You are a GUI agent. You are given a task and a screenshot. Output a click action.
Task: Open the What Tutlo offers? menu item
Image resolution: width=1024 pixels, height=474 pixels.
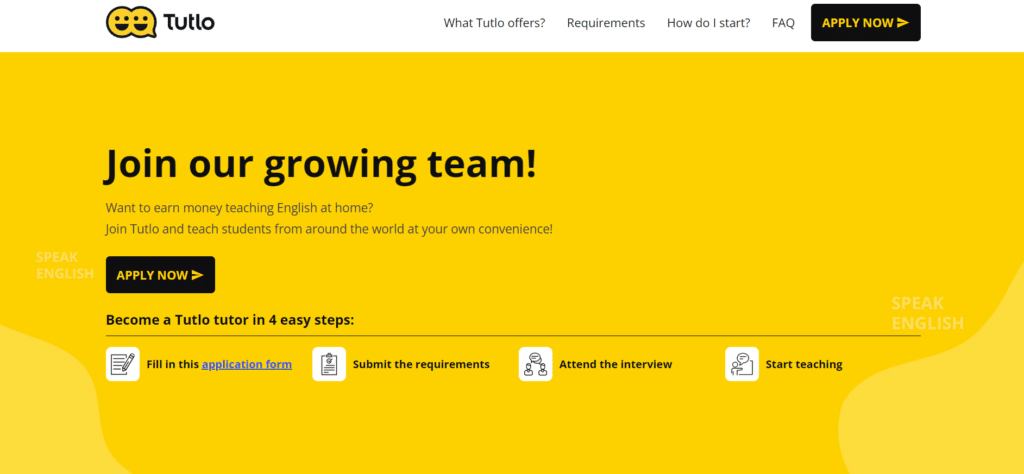[x=494, y=23]
